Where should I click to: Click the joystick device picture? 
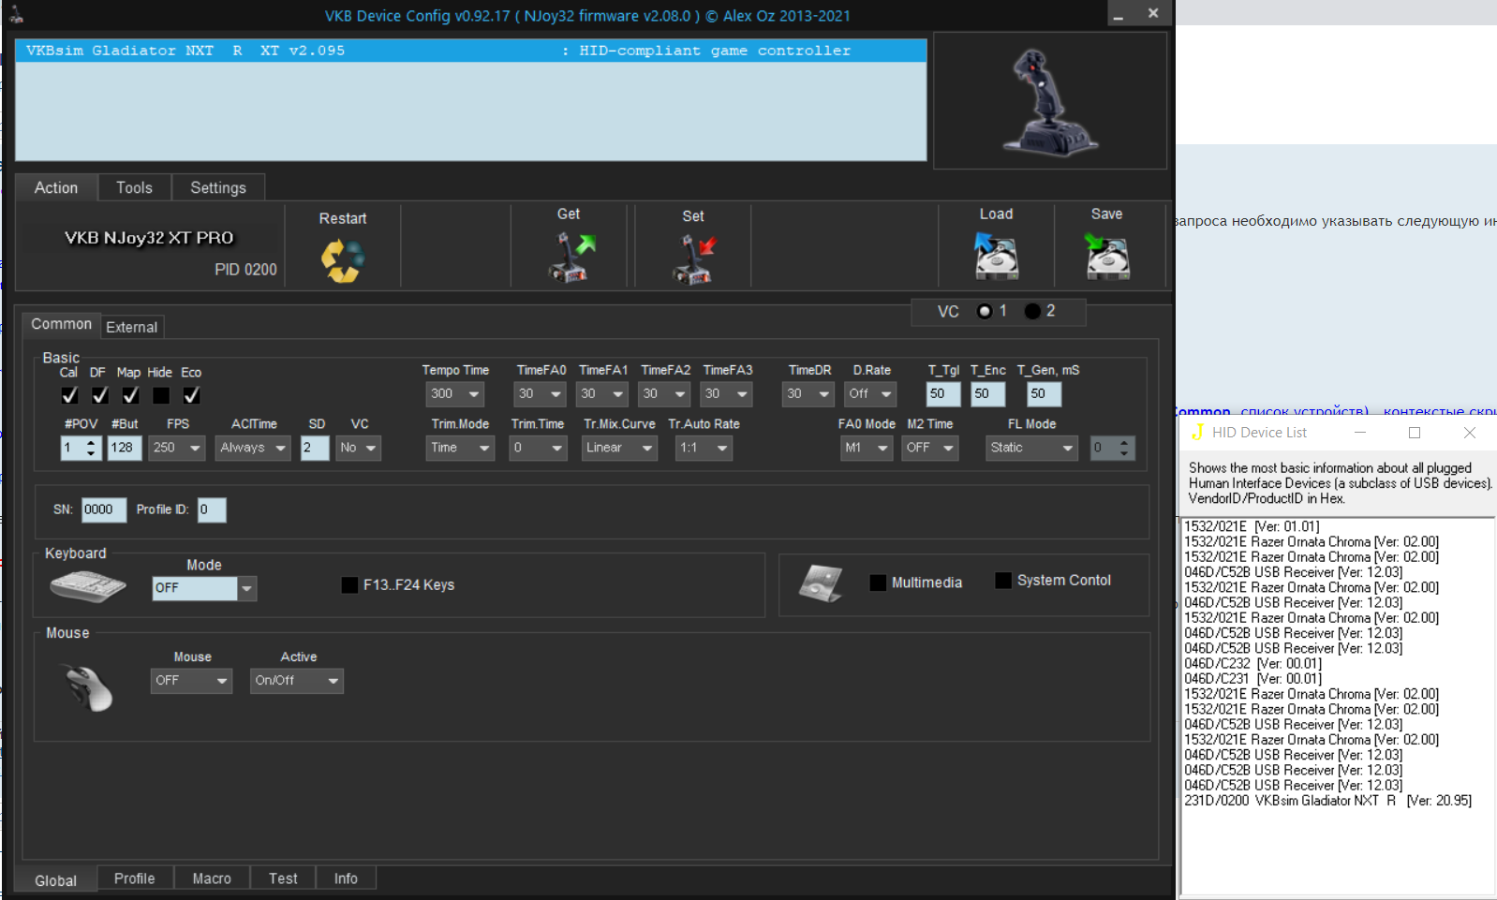click(x=1050, y=102)
